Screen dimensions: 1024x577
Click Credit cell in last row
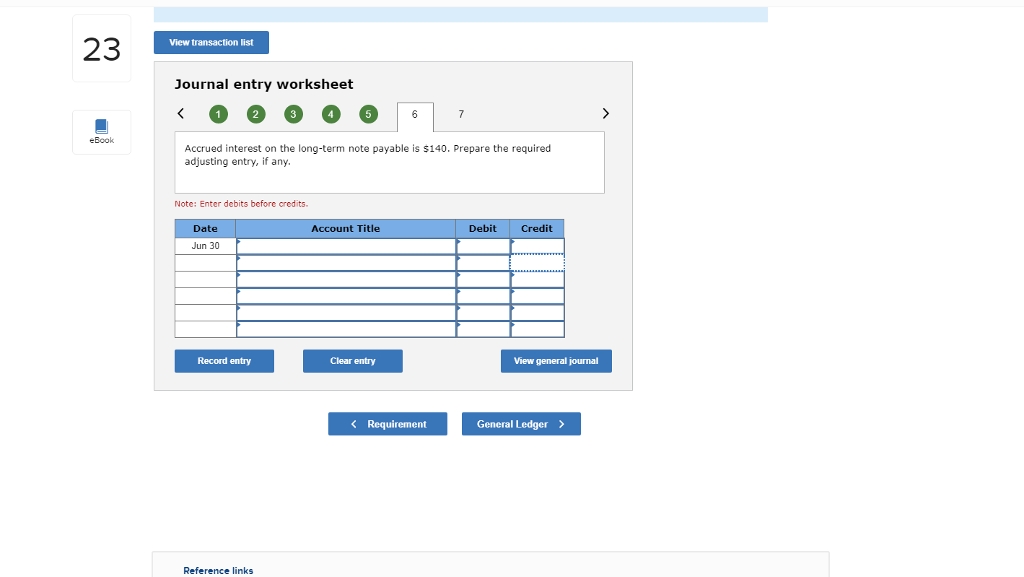[x=537, y=329]
